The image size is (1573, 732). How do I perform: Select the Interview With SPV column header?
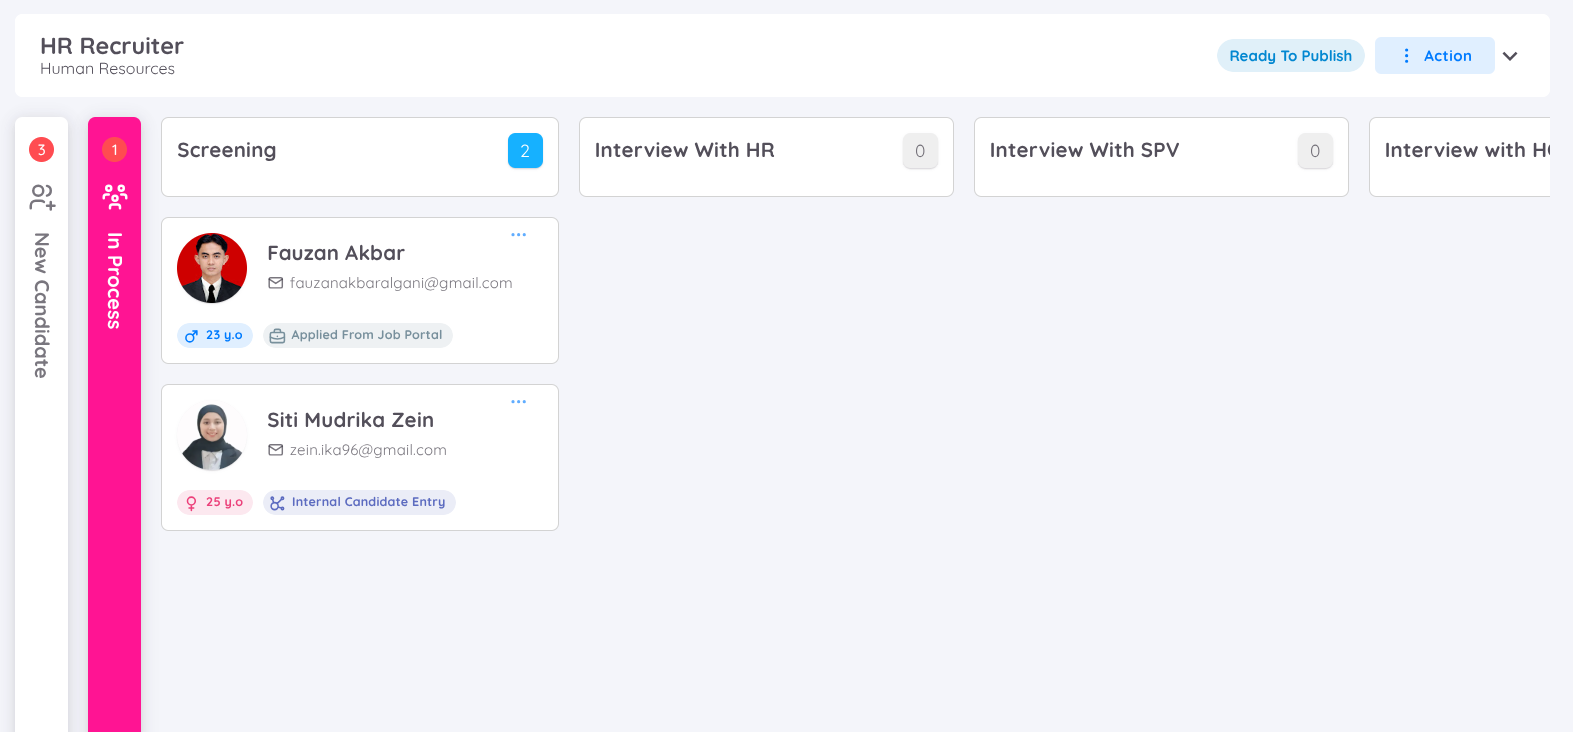(1084, 150)
